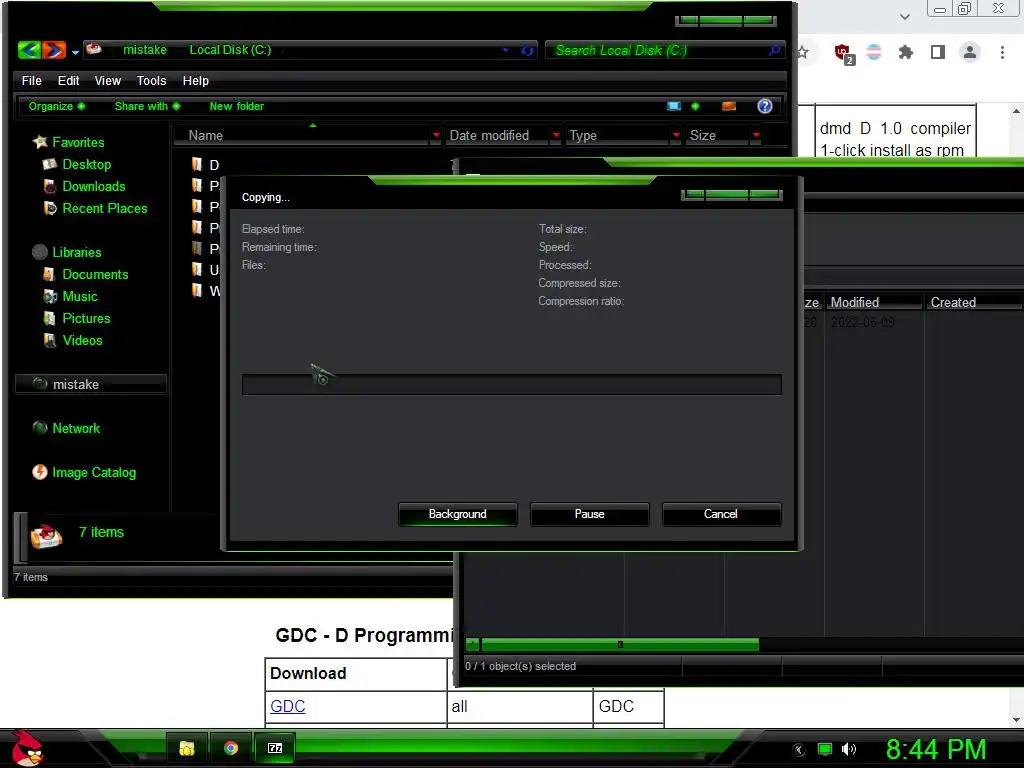
Task: Click the horizontal scrollbar in 7-Zip window
Action: [619, 645]
